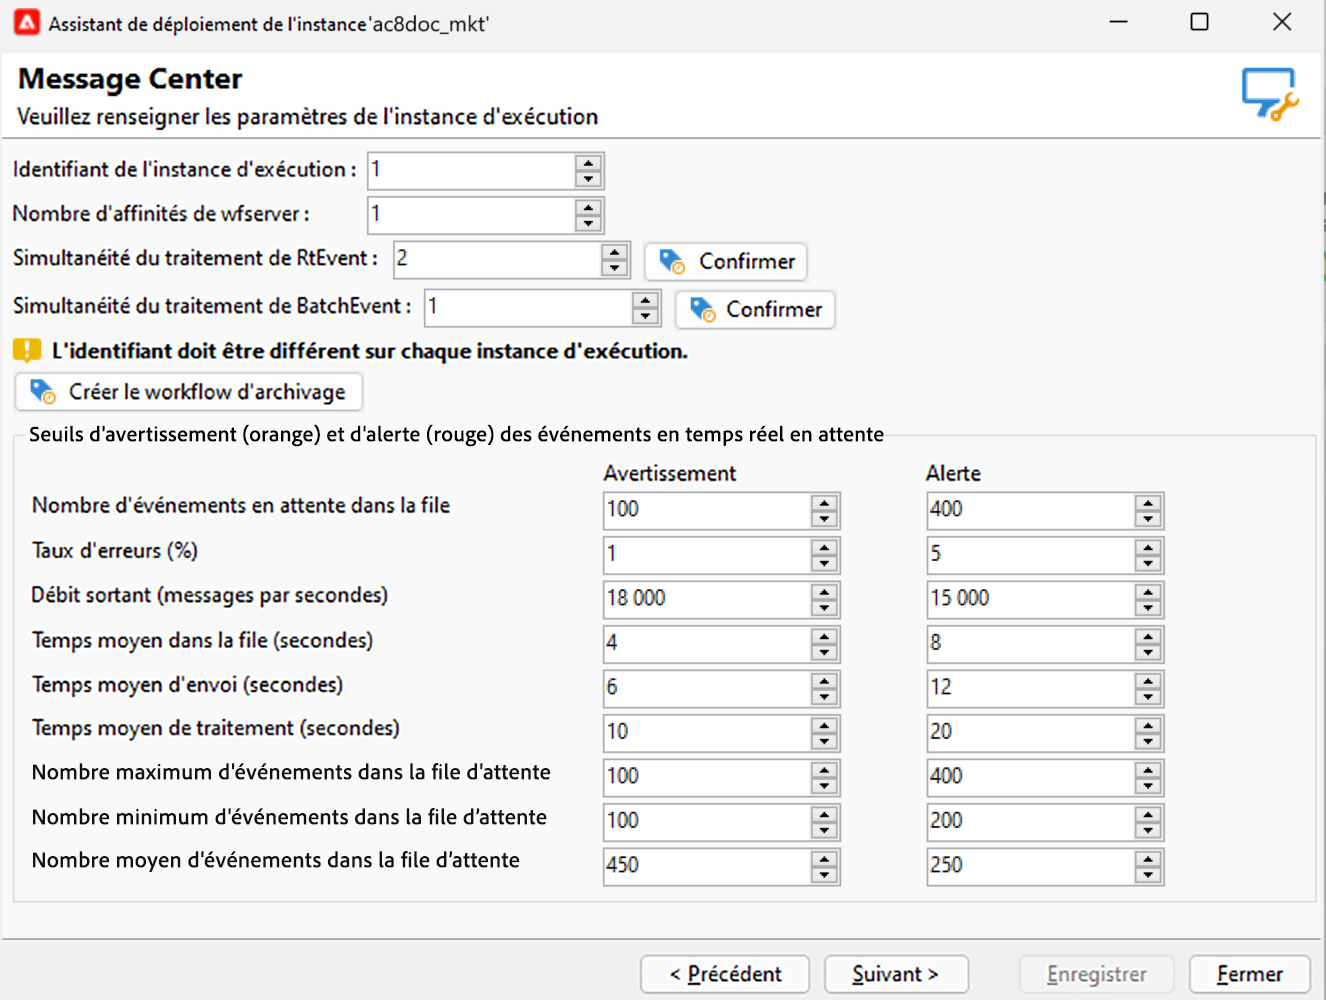
Task: Click the deployment wizard monitor icon
Action: [1270, 94]
